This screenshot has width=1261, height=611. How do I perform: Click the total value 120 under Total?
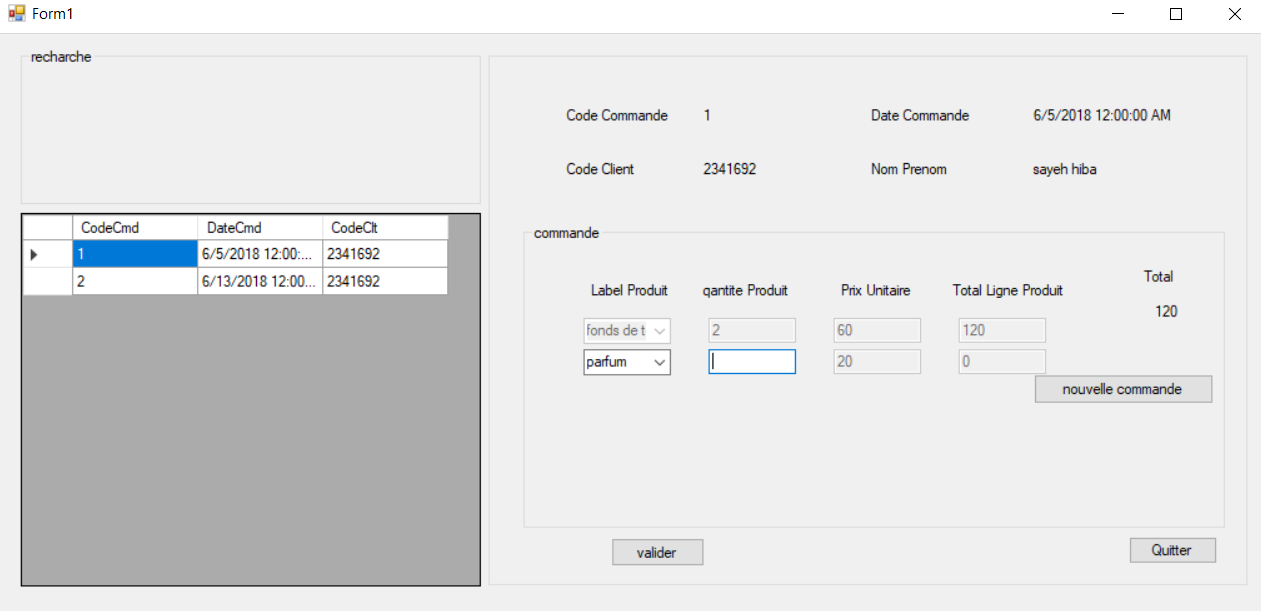point(1166,311)
